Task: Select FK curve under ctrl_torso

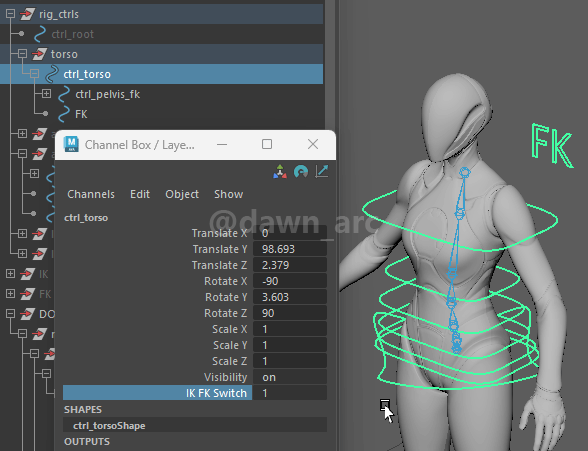Action: [x=81, y=114]
